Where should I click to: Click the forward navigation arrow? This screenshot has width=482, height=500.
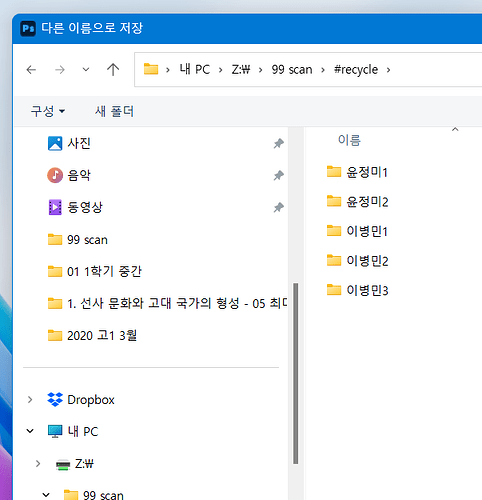[x=60, y=70]
